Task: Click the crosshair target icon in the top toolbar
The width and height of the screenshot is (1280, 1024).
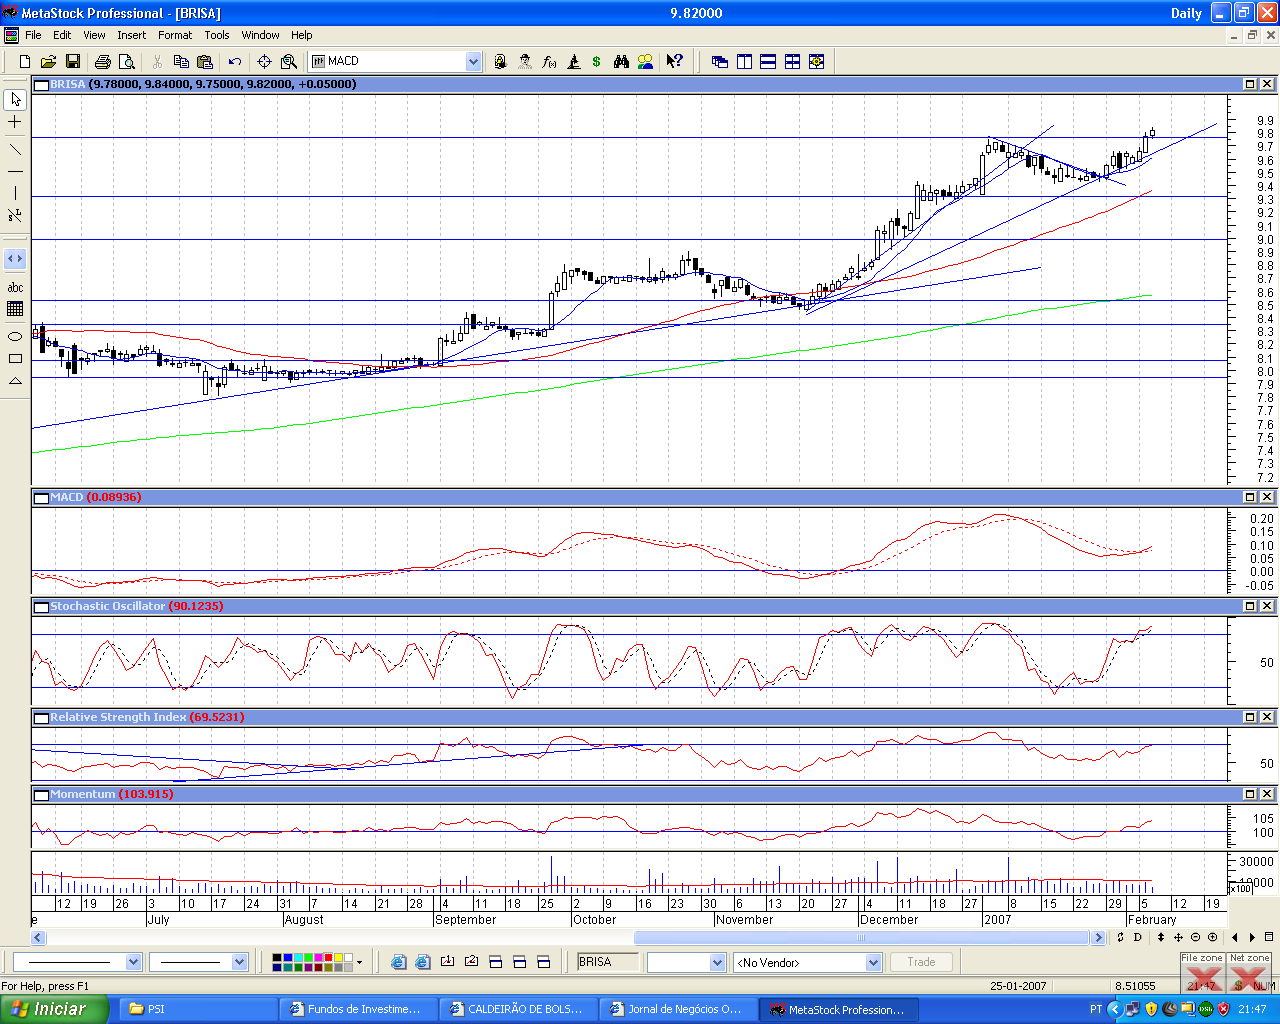Action: click(264, 62)
